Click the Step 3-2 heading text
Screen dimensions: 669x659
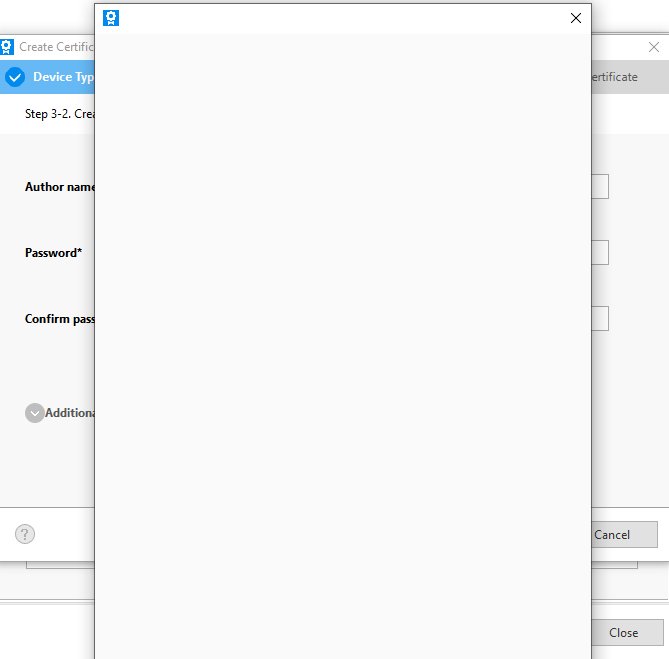[x=60, y=114]
